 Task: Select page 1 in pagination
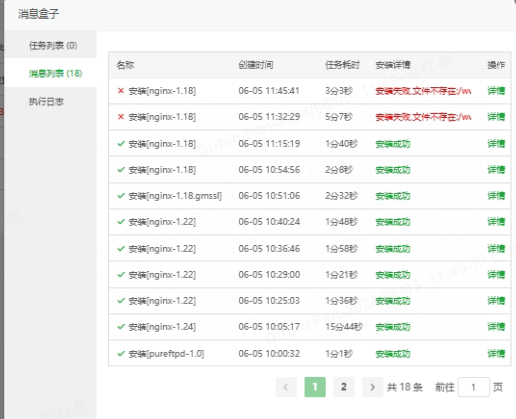[x=315, y=387]
